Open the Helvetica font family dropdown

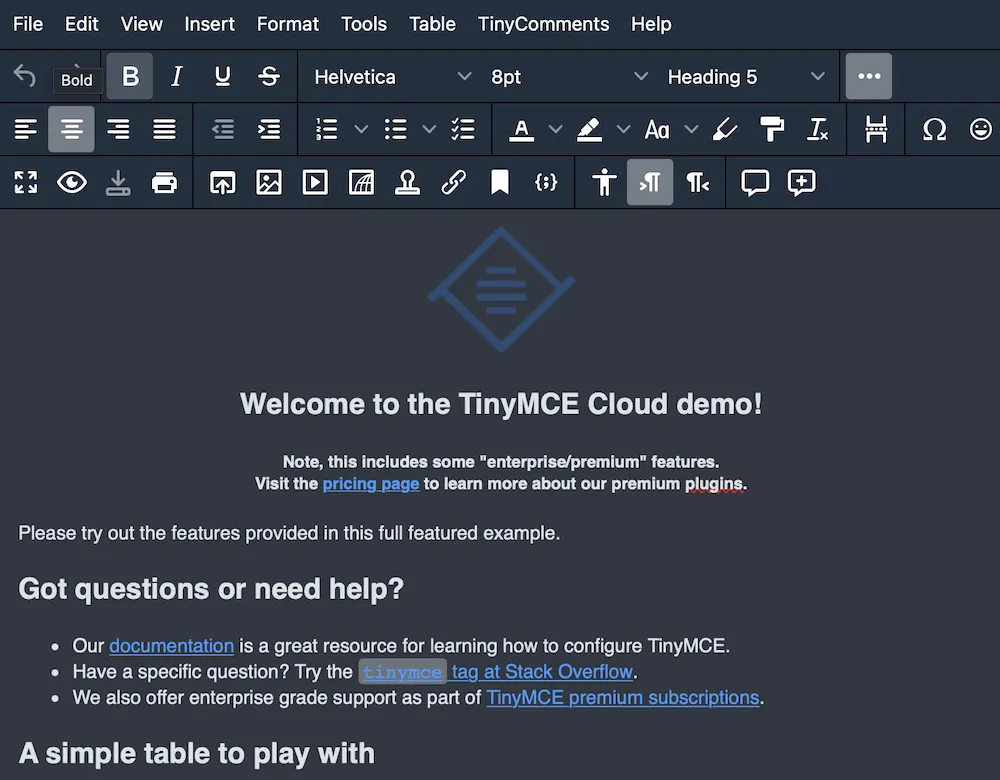pos(392,77)
